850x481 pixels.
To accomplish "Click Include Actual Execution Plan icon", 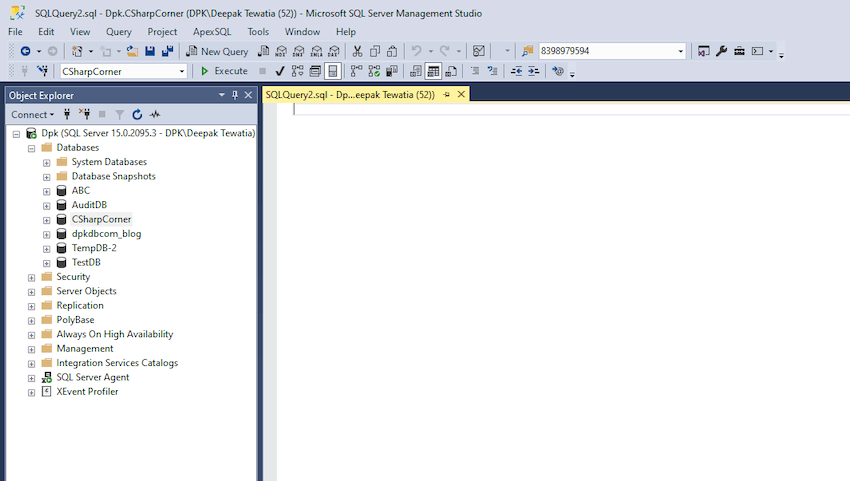I will (356, 71).
